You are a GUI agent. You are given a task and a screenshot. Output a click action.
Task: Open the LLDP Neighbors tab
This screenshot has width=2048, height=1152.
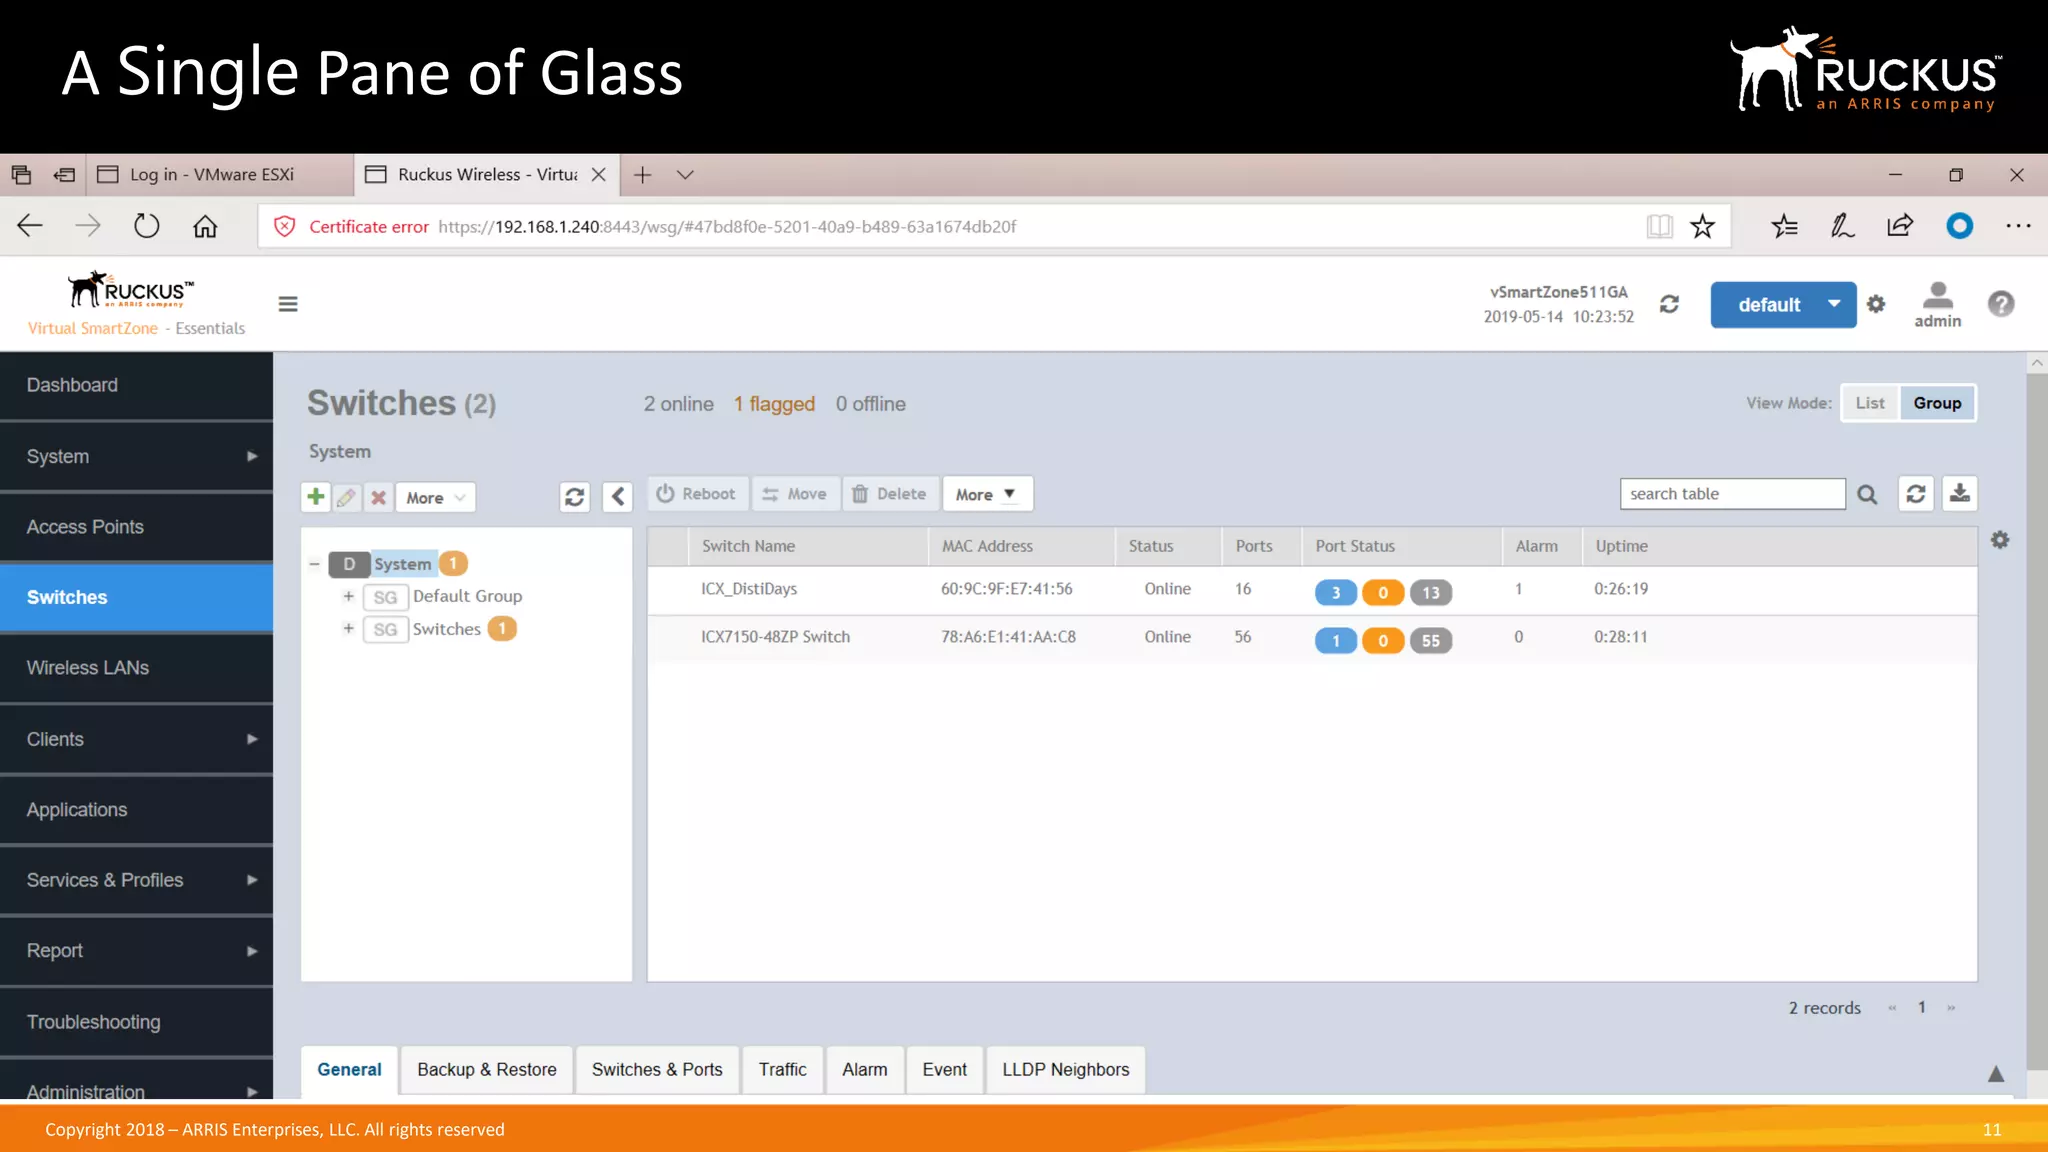[1065, 1069]
